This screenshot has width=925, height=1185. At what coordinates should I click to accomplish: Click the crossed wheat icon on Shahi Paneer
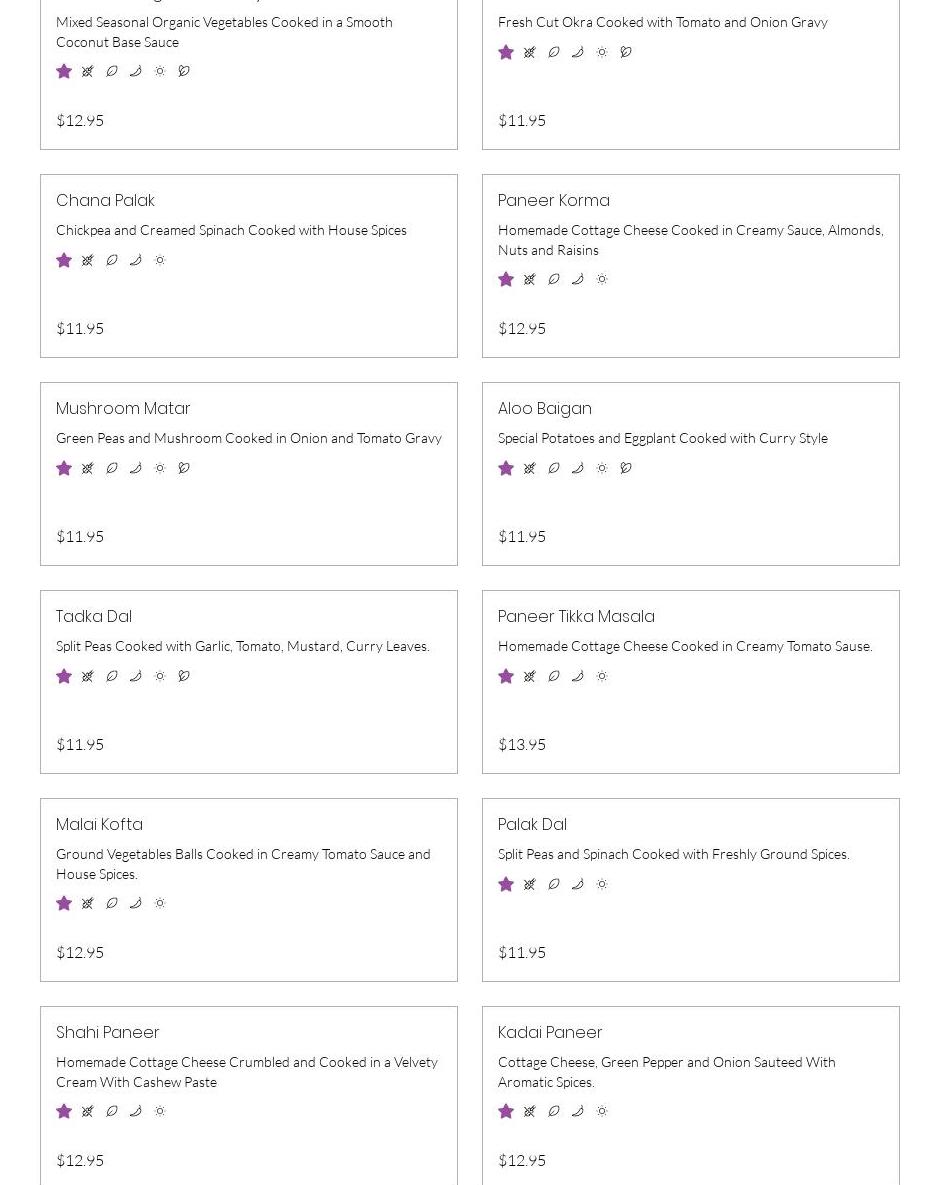(88, 1111)
